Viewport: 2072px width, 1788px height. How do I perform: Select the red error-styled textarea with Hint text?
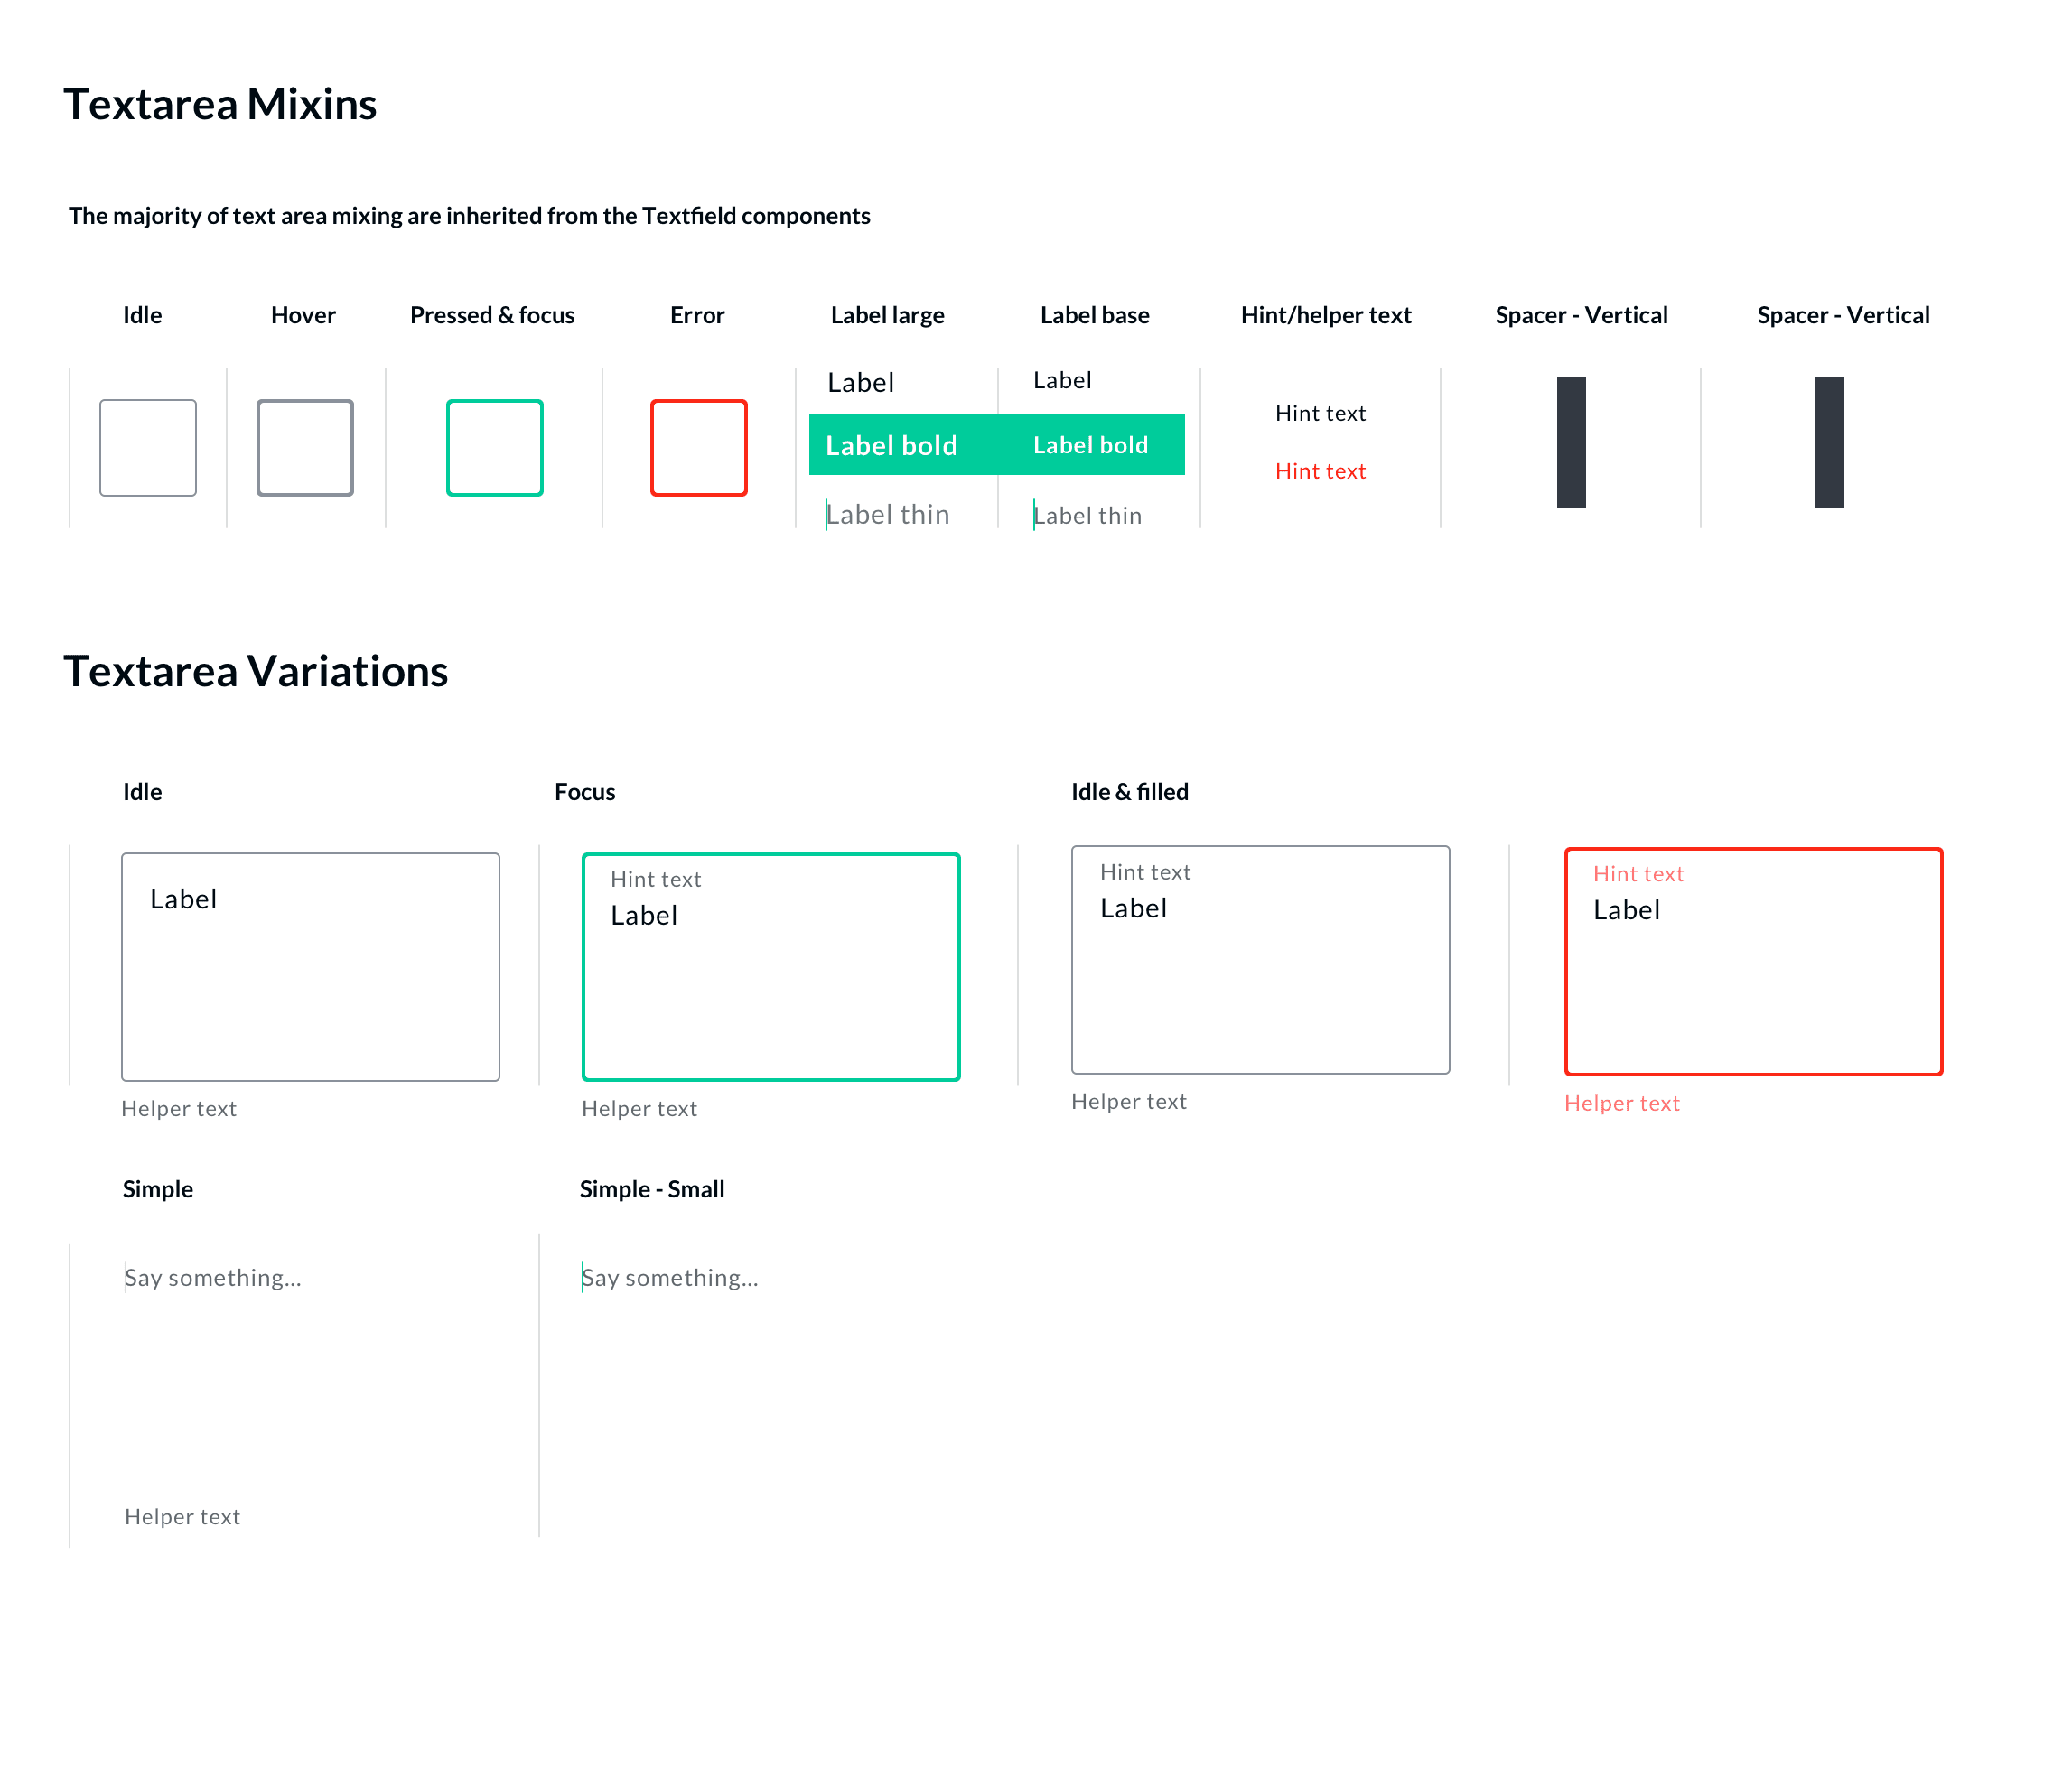[1752, 962]
